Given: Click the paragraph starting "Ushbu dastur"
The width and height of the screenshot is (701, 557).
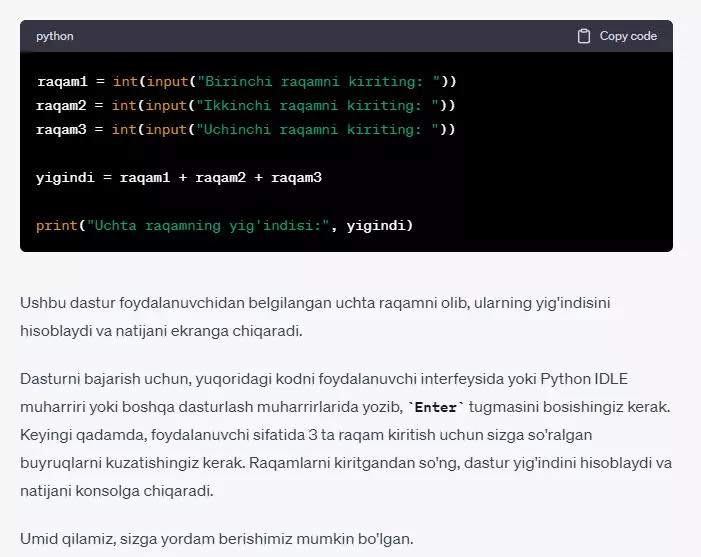Looking at the screenshot, I should click(315, 317).
